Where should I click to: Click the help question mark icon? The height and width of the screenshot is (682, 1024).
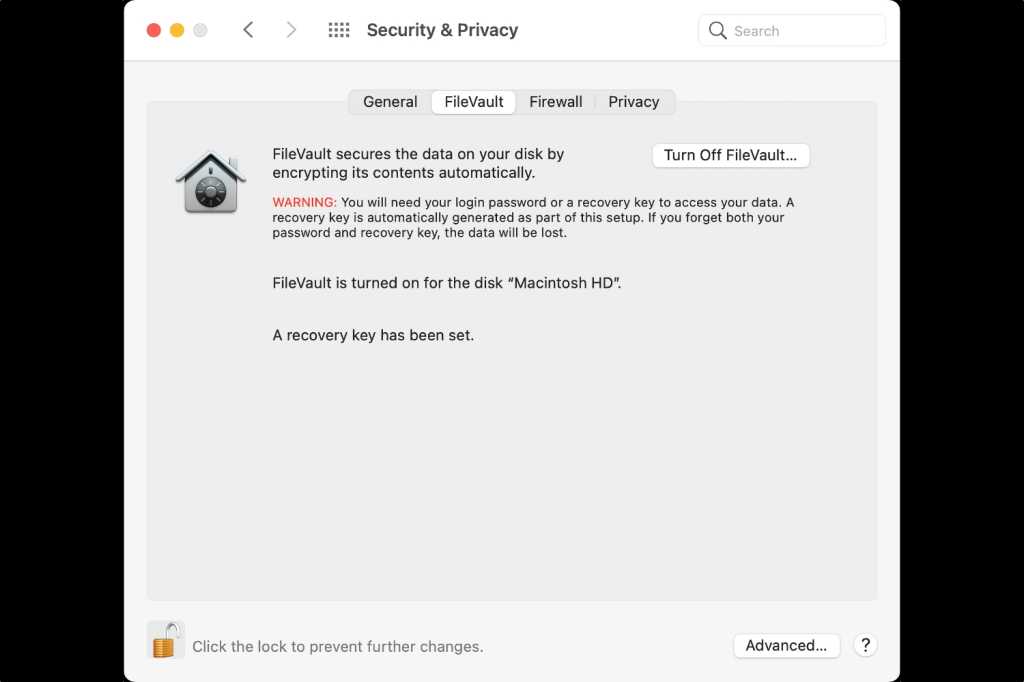tap(865, 645)
